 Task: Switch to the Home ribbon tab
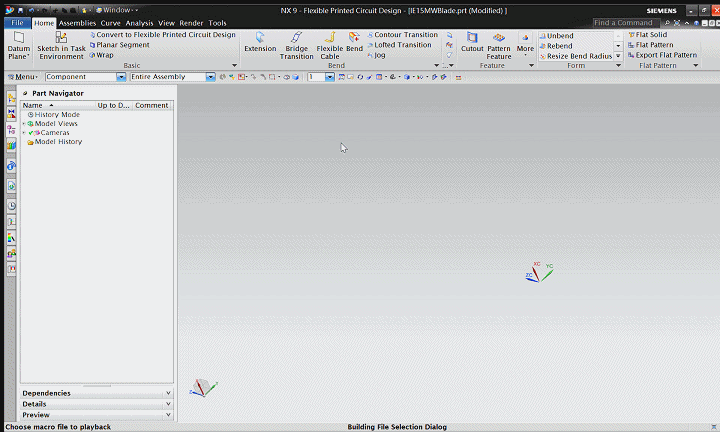(44, 23)
